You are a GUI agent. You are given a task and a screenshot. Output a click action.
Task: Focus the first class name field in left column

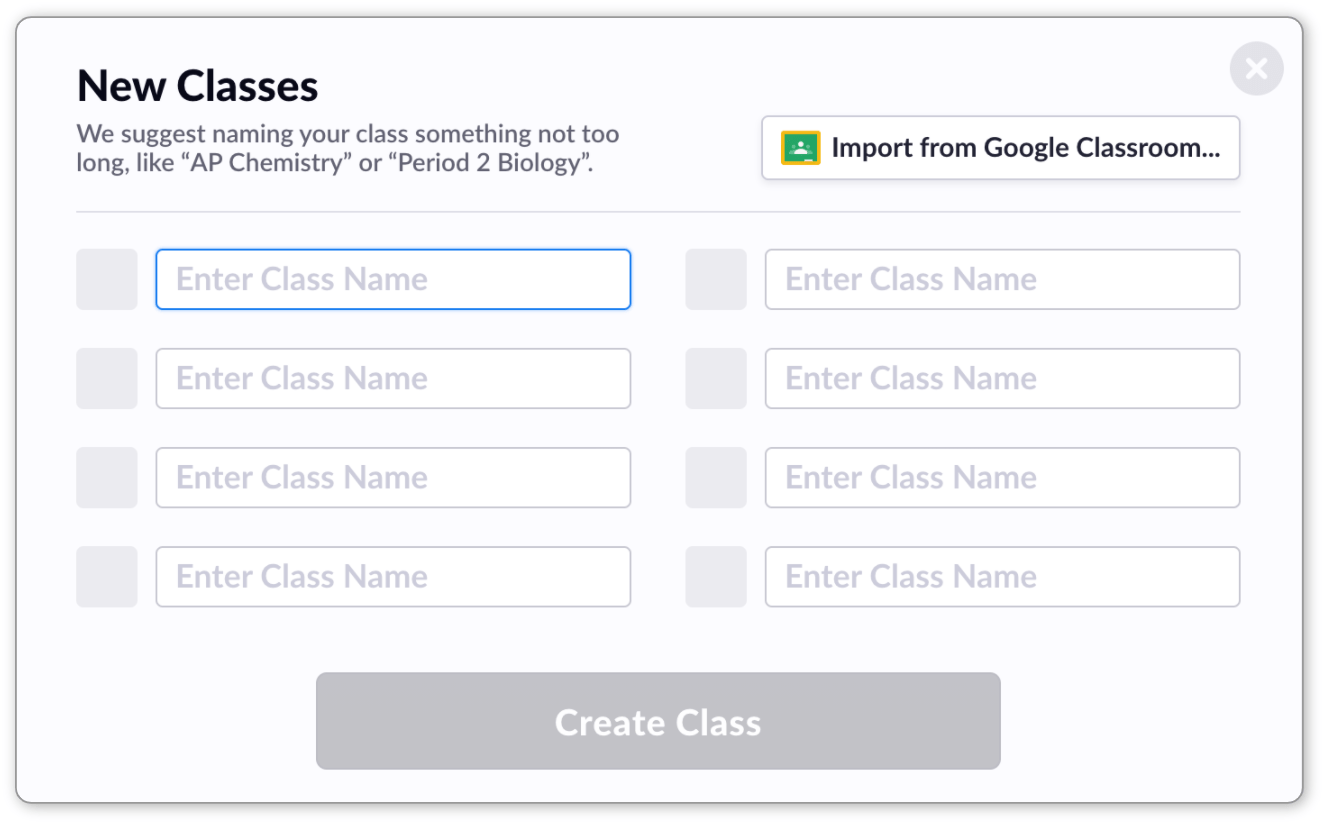pos(393,279)
